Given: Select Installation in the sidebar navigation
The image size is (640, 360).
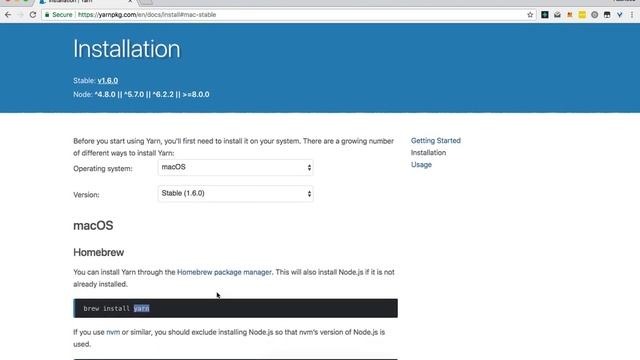Looking at the screenshot, I should pyautogui.click(x=428, y=153).
